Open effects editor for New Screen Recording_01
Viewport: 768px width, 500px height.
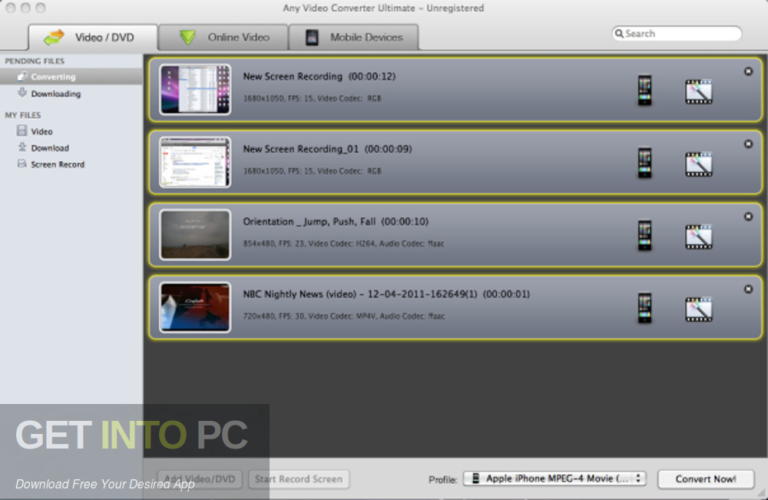698,164
